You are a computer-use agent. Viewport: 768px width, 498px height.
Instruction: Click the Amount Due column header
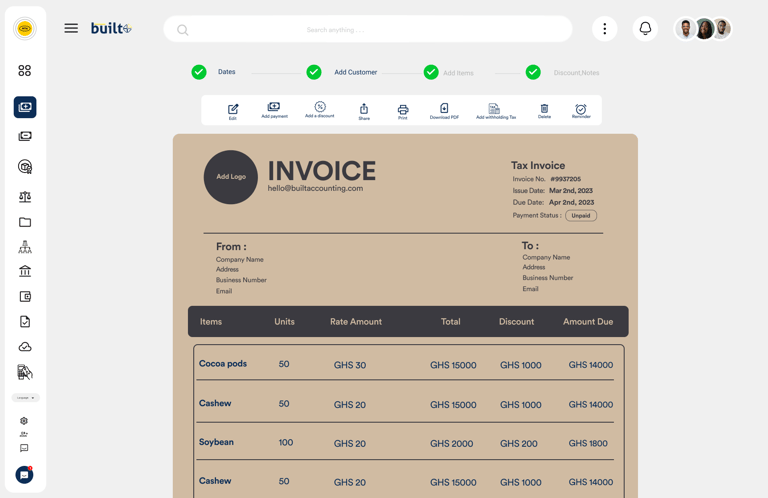pos(588,322)
